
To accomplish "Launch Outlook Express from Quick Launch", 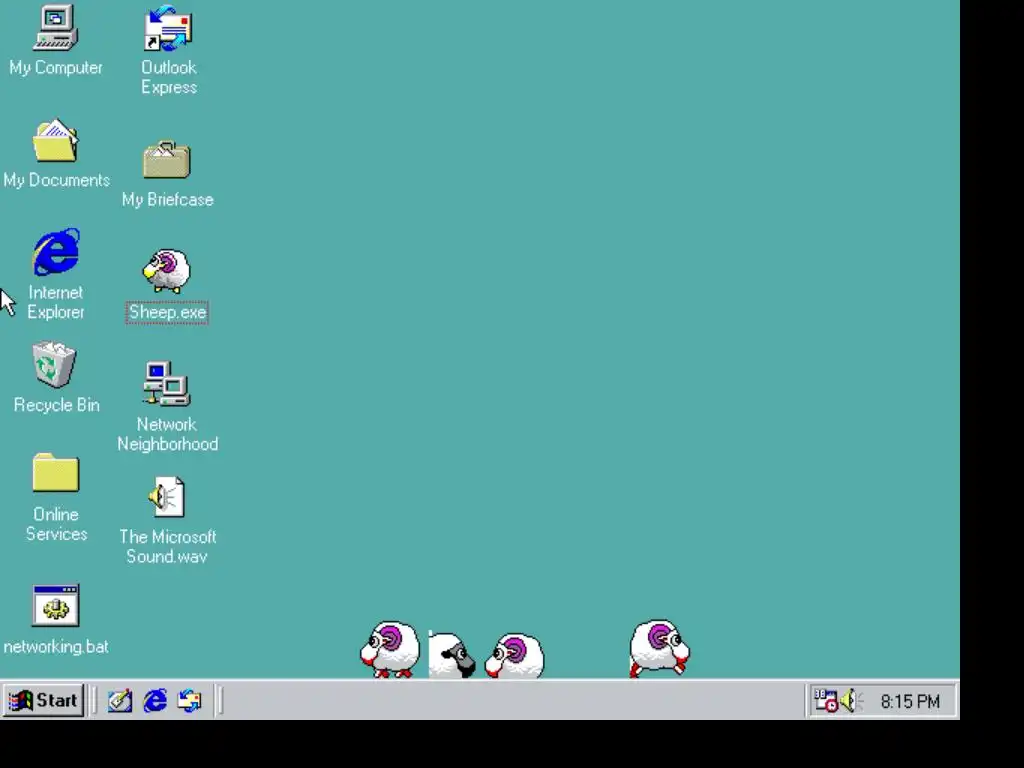I will coord(190,701).
